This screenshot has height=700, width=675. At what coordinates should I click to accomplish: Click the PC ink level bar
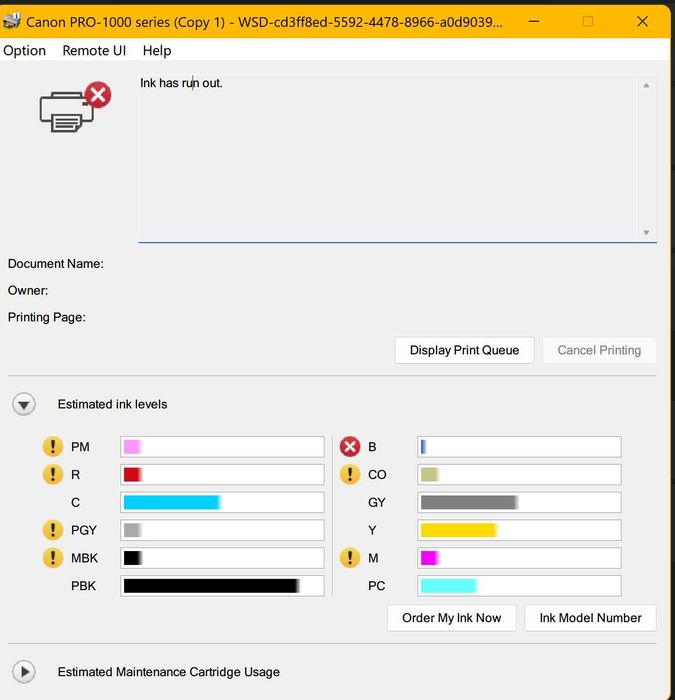(x=519, y=586)
